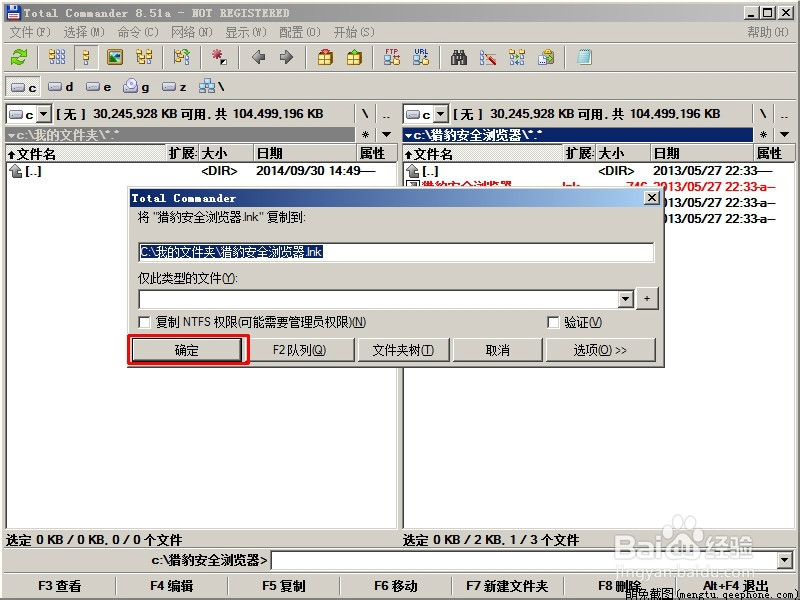This screenshot has height=600, width=800.
Task: Select drive z in drive button bar
Action: [174, 87]
